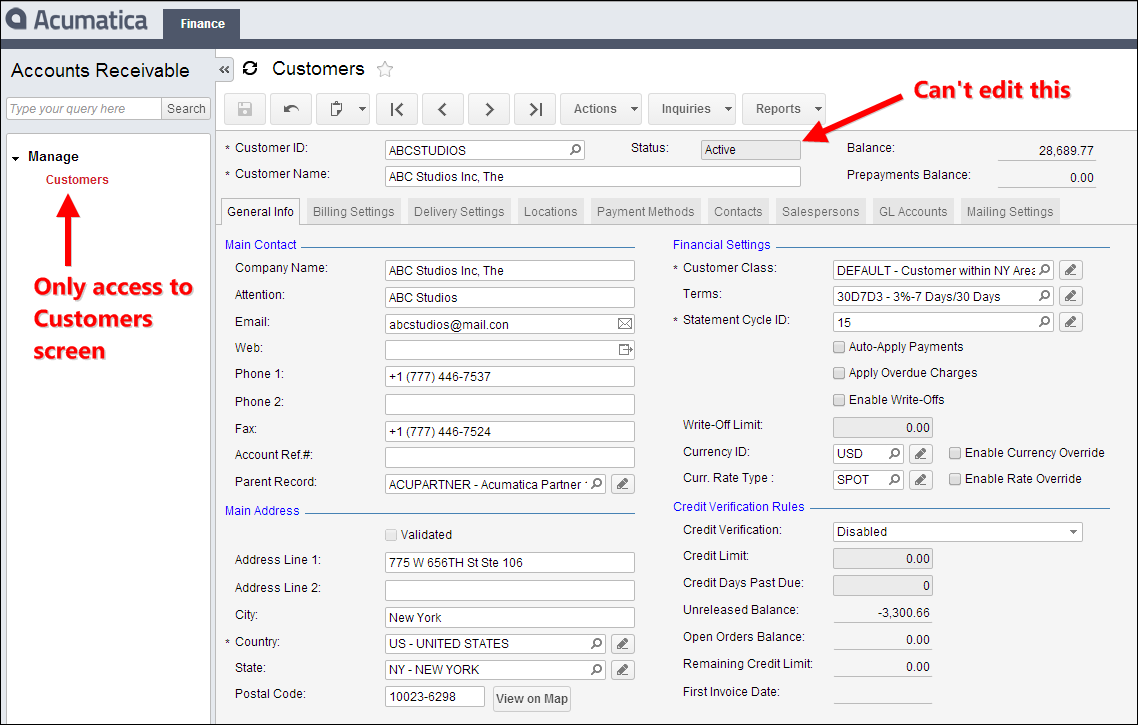
Task: Click the Email input field
Action: pos(500,324)
